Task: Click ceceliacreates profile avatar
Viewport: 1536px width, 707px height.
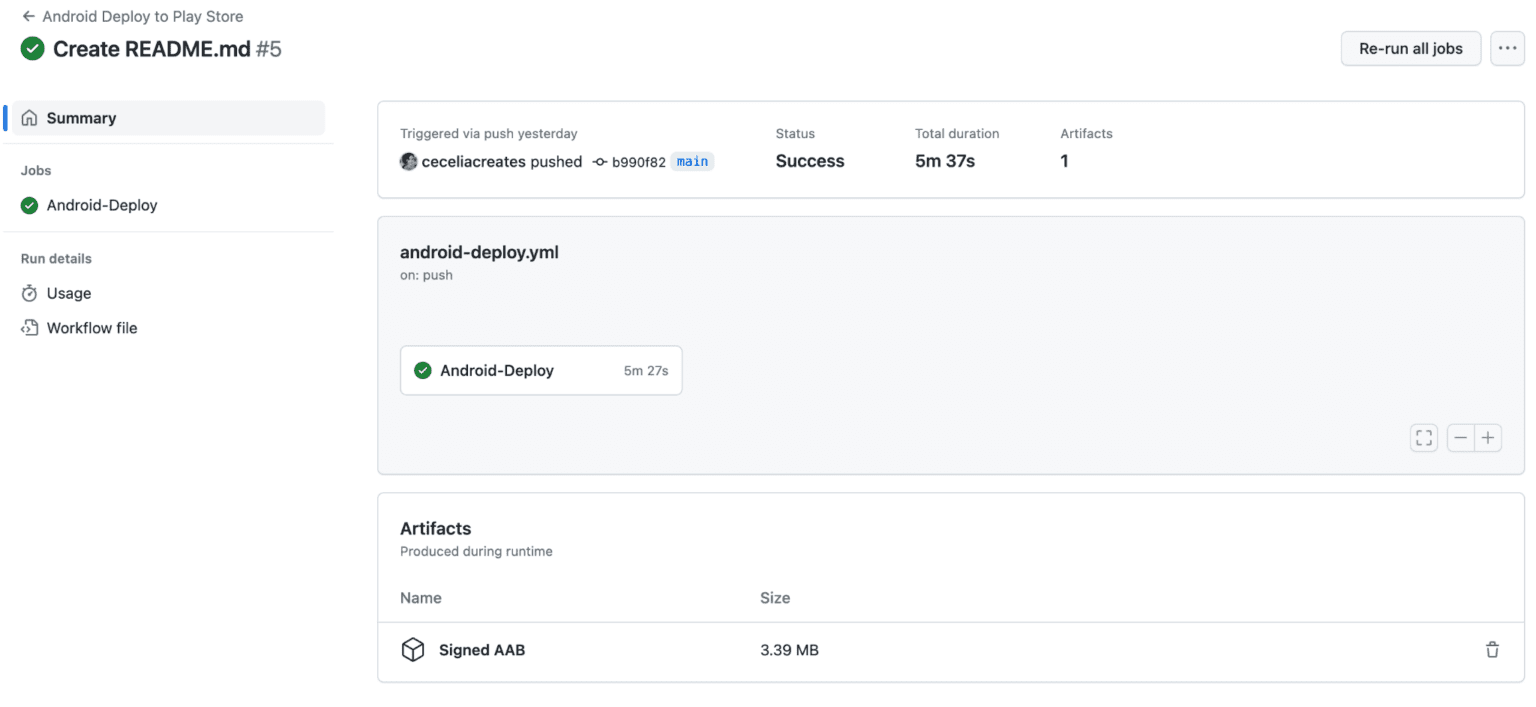Action: coord(409,161)
